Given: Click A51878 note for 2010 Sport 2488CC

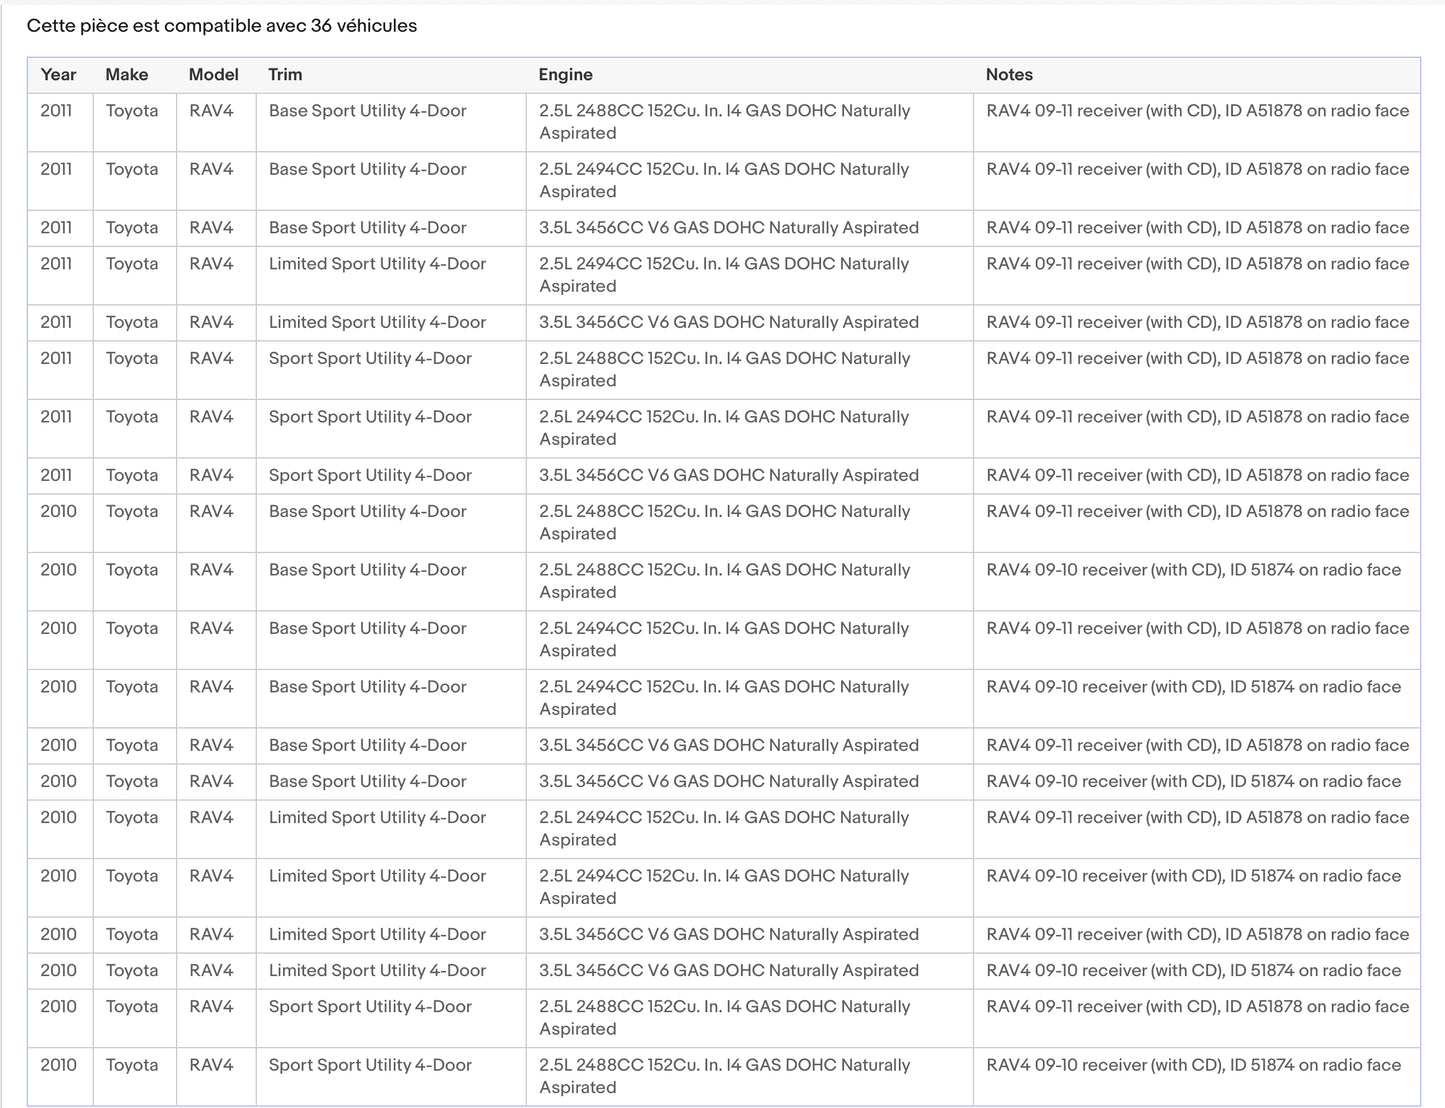Looking at the screenshot, I should 1197,1007.
